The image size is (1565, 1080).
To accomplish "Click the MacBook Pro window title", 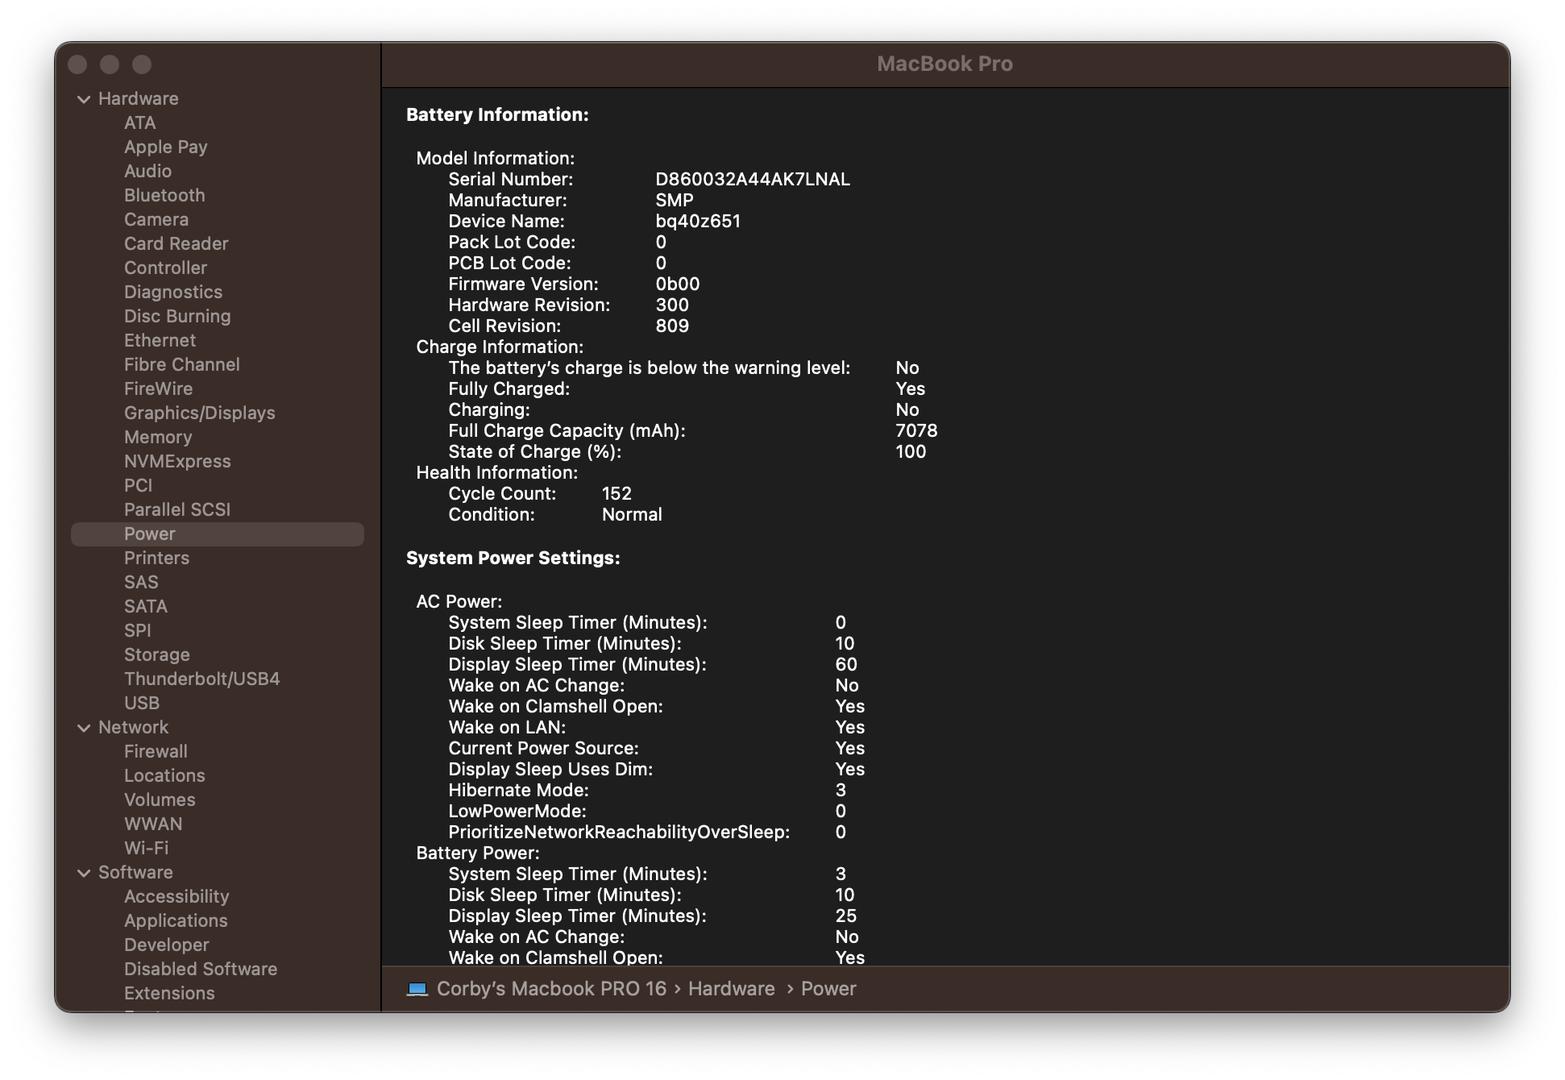I will pyautogui.click(x=945, y=64).
